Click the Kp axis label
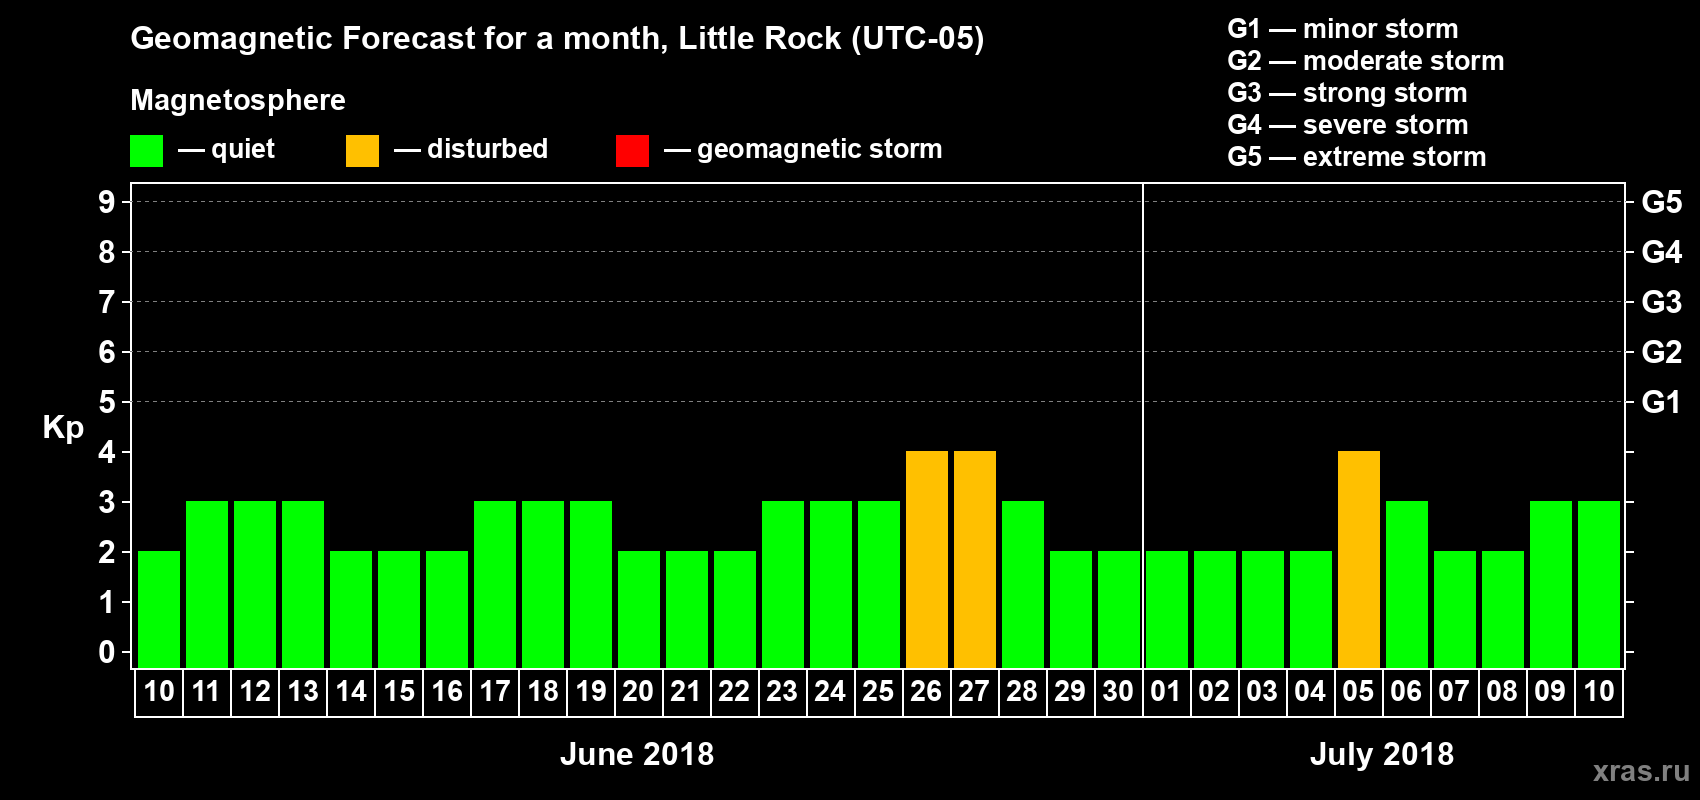Image resolution: width=1700 pixels, height=800 pixels. point(63,428)
